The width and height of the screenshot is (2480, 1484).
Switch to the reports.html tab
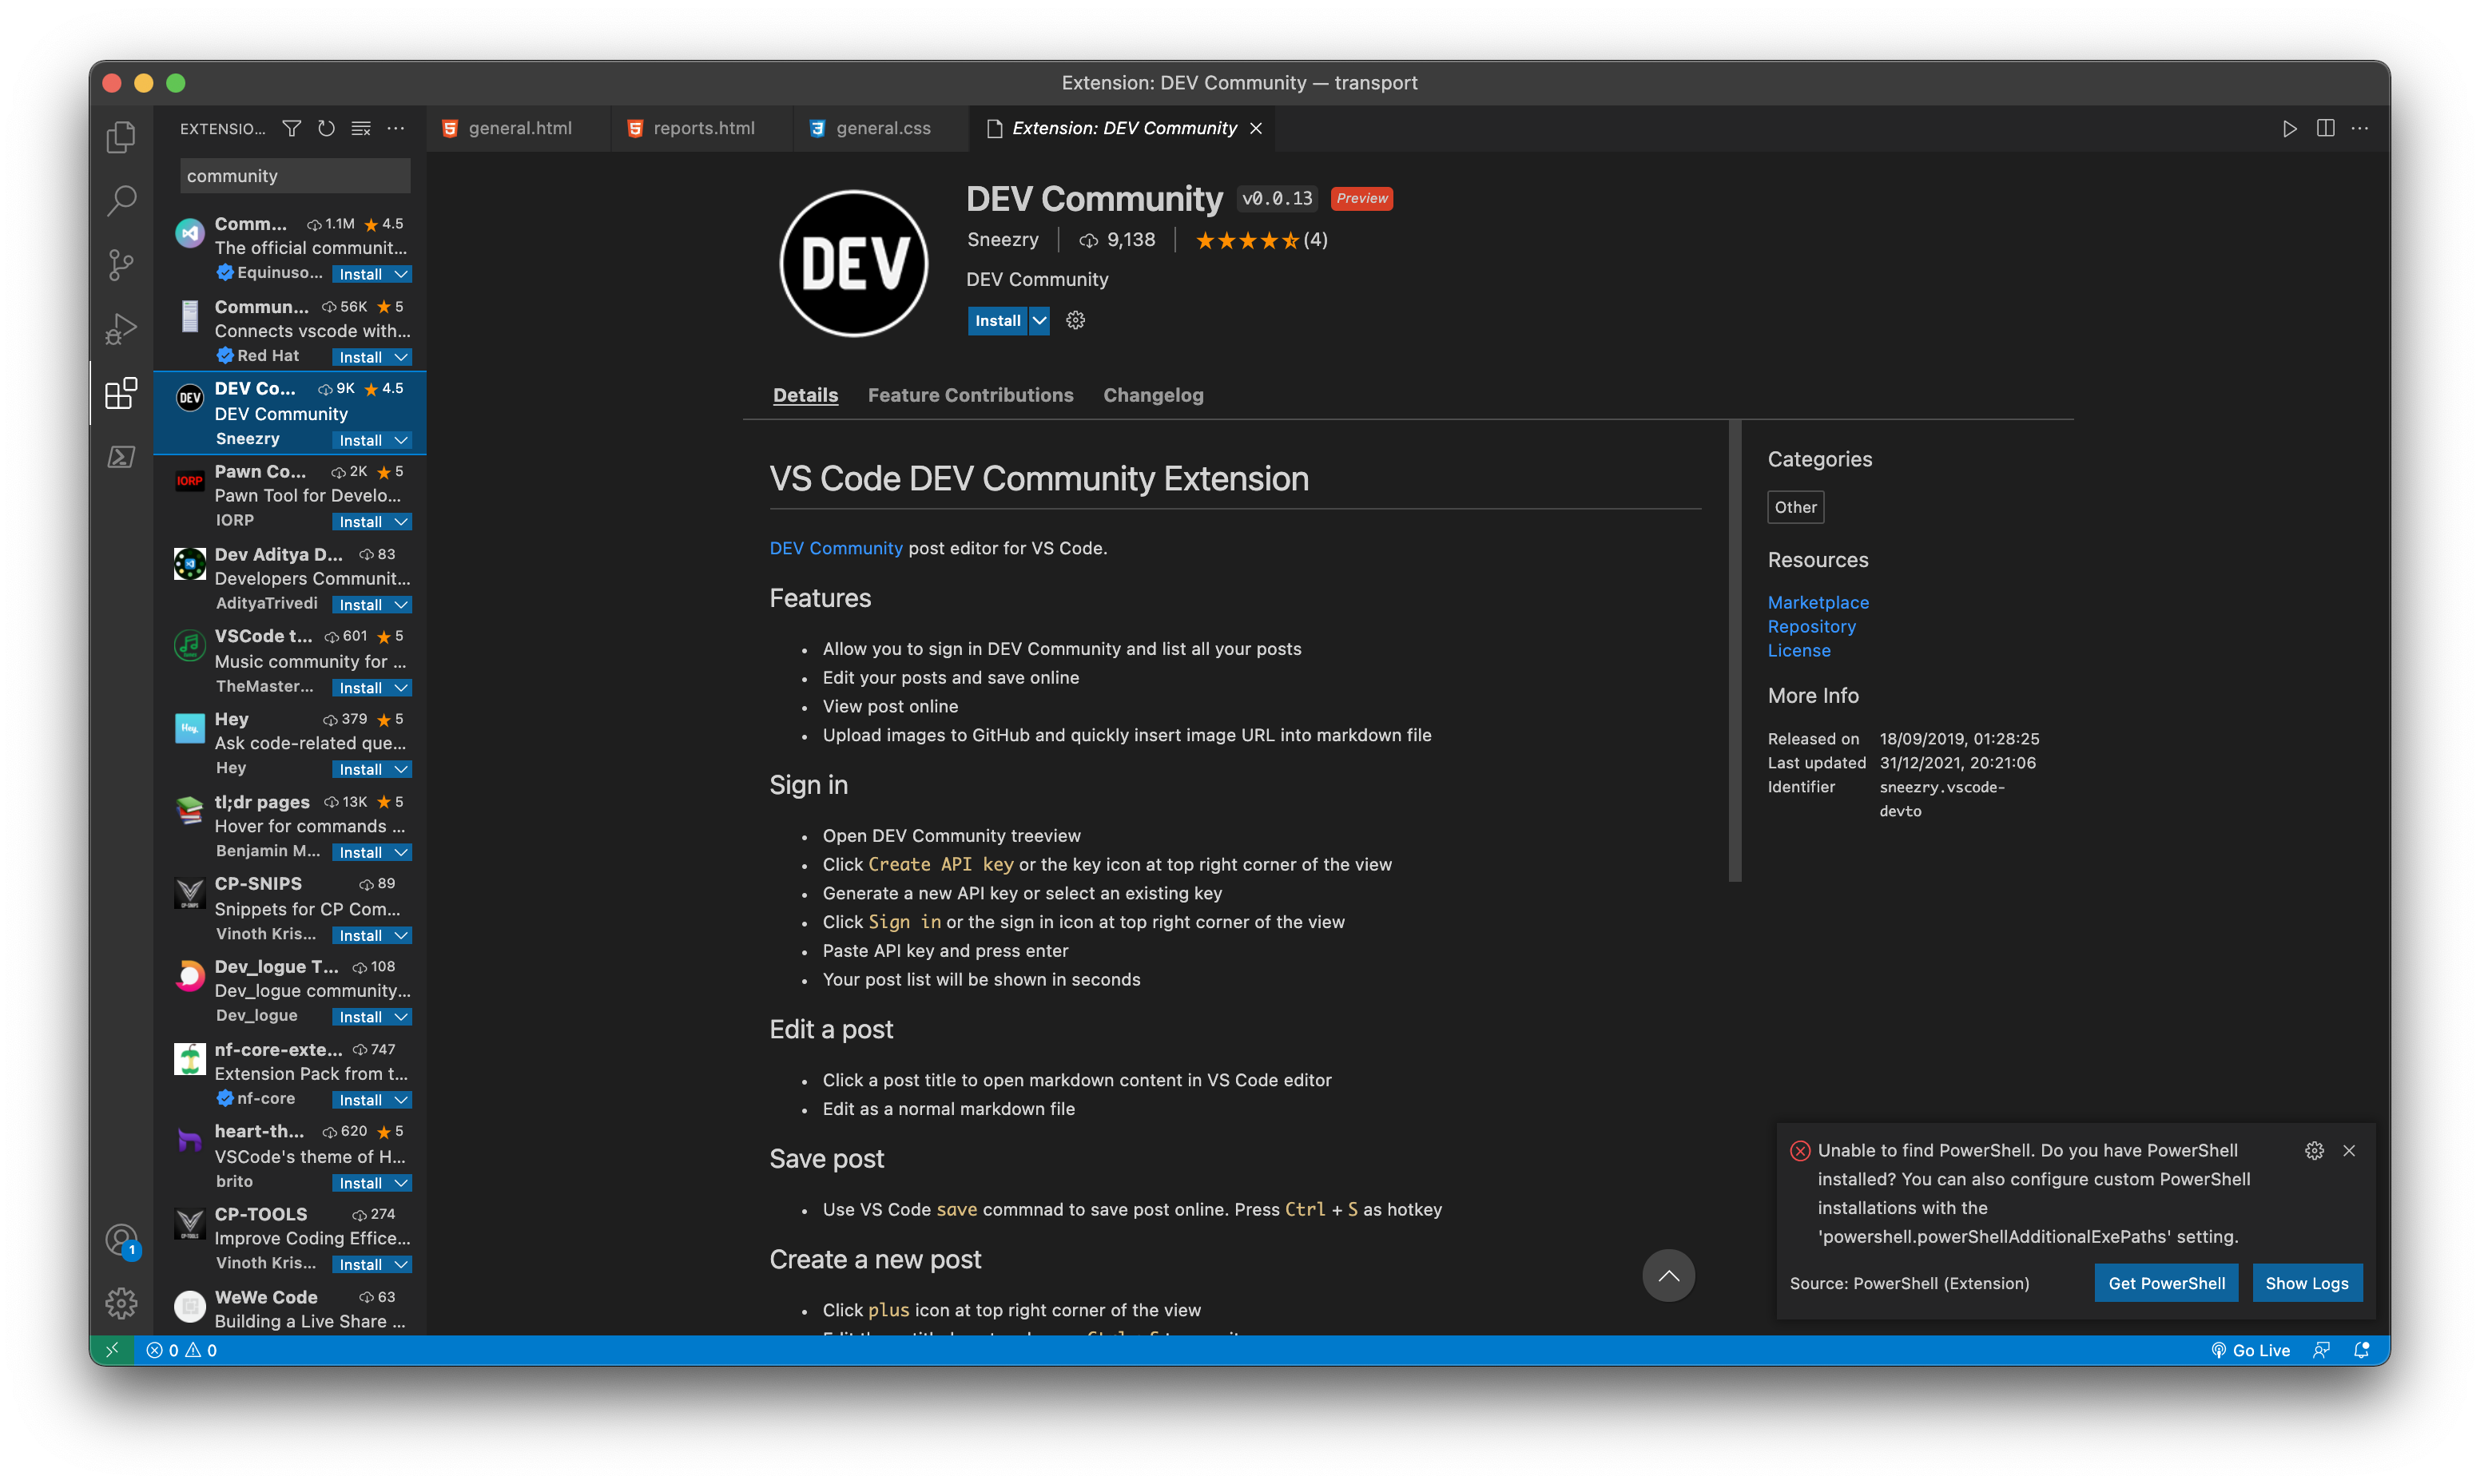pos(702,128)
